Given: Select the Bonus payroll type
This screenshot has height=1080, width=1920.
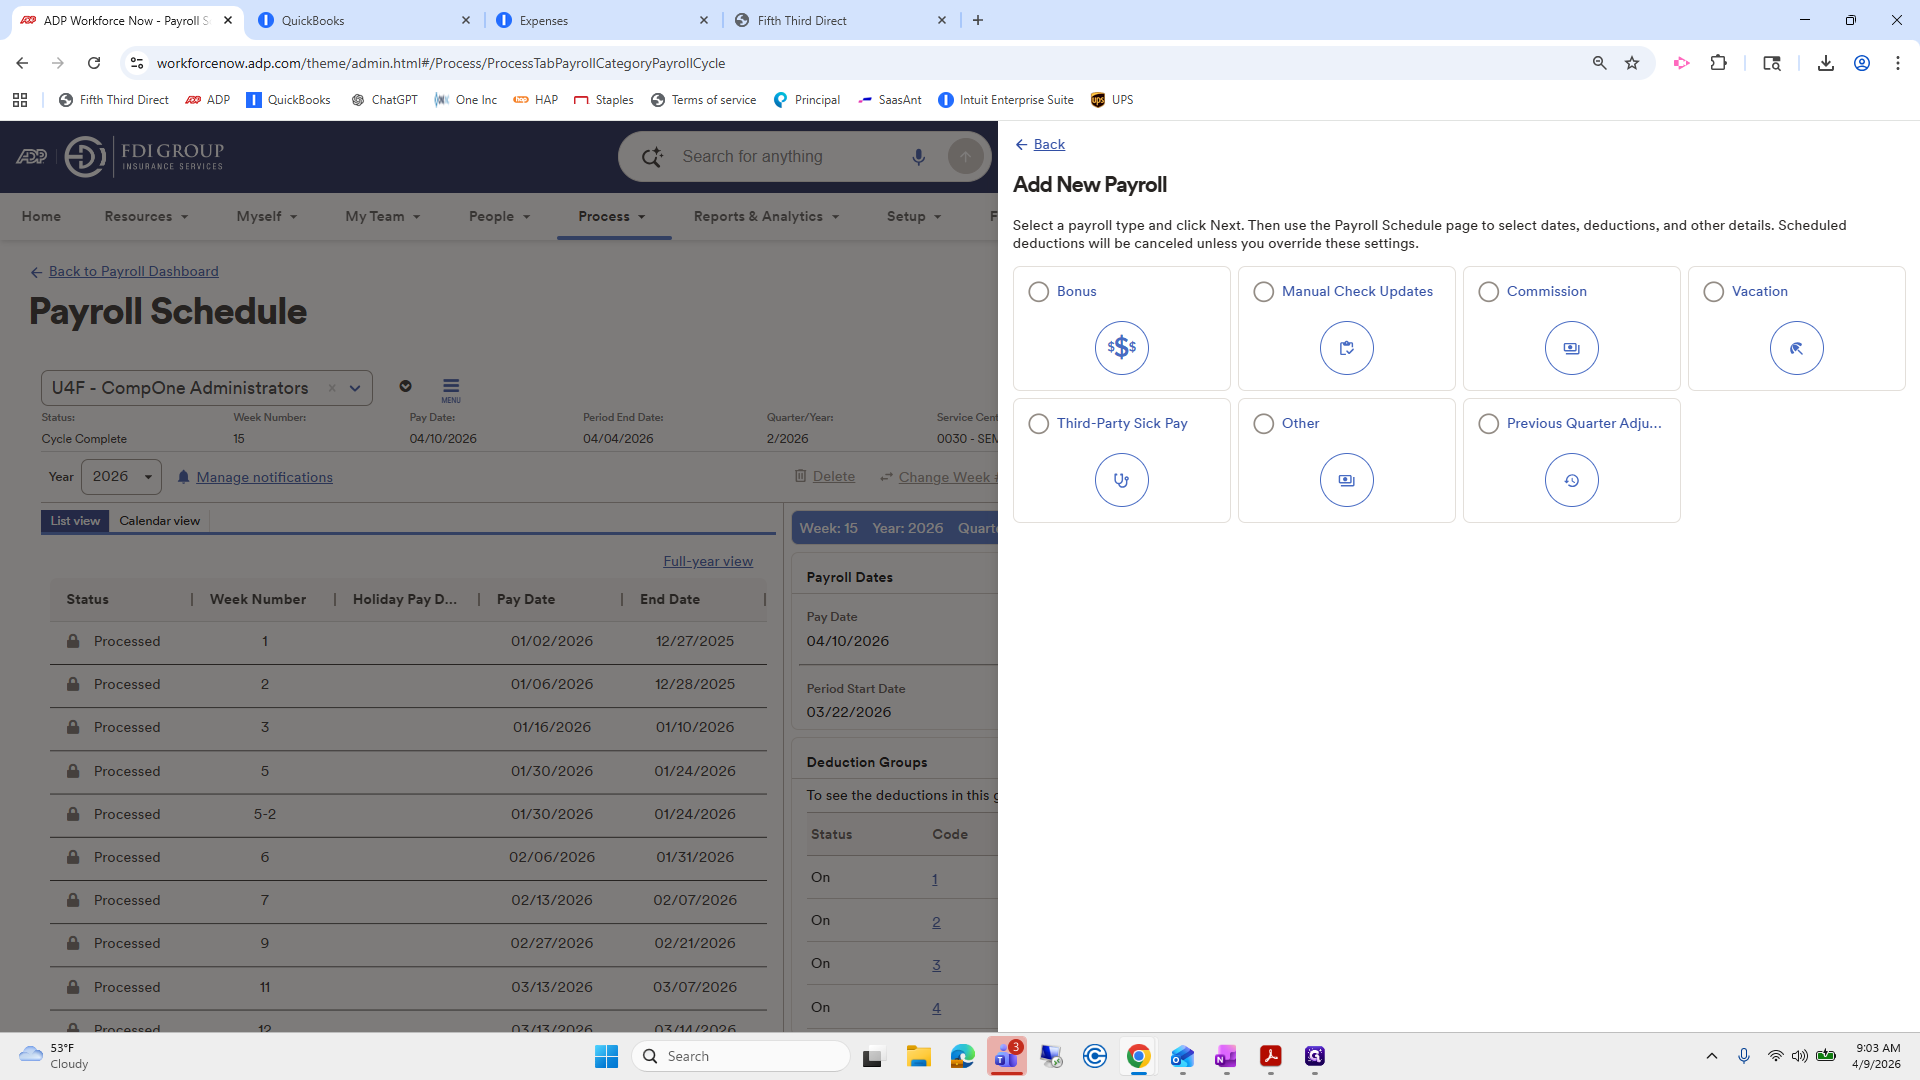Looking at the screenshot, I should pyautogui.click(x=1038, y=291).
